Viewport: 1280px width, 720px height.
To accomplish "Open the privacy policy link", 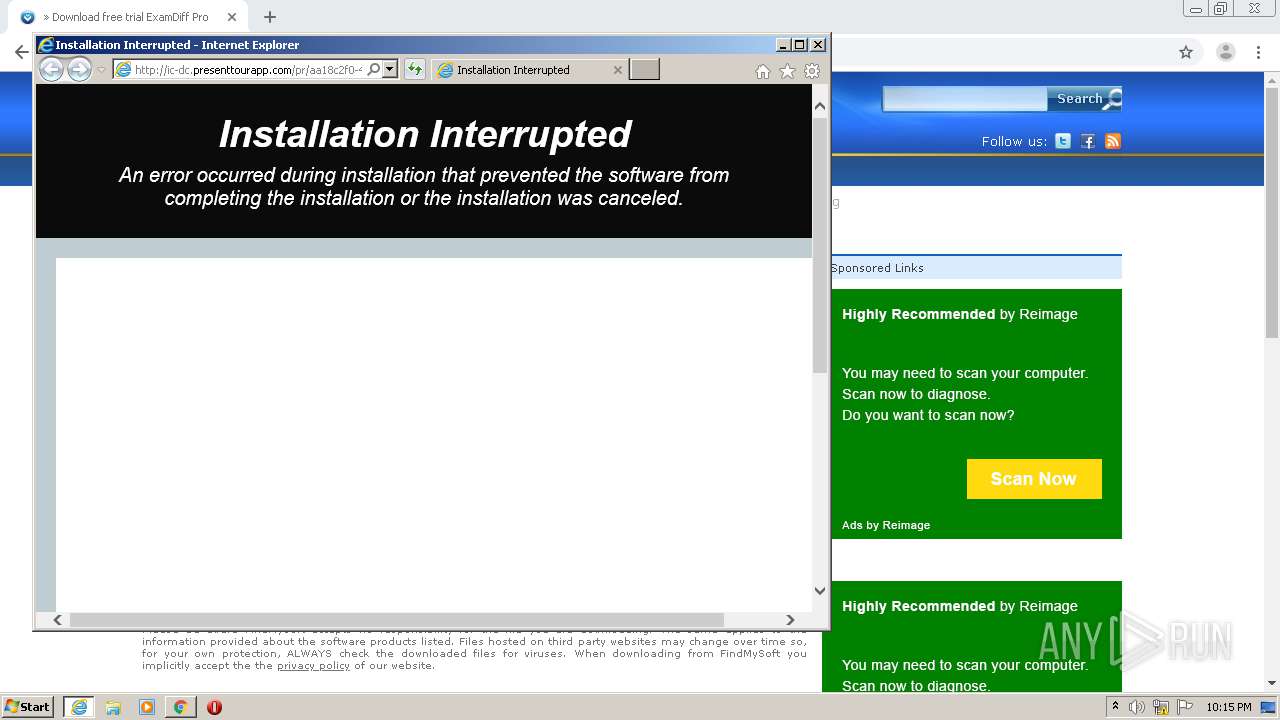I will (313, 666).
